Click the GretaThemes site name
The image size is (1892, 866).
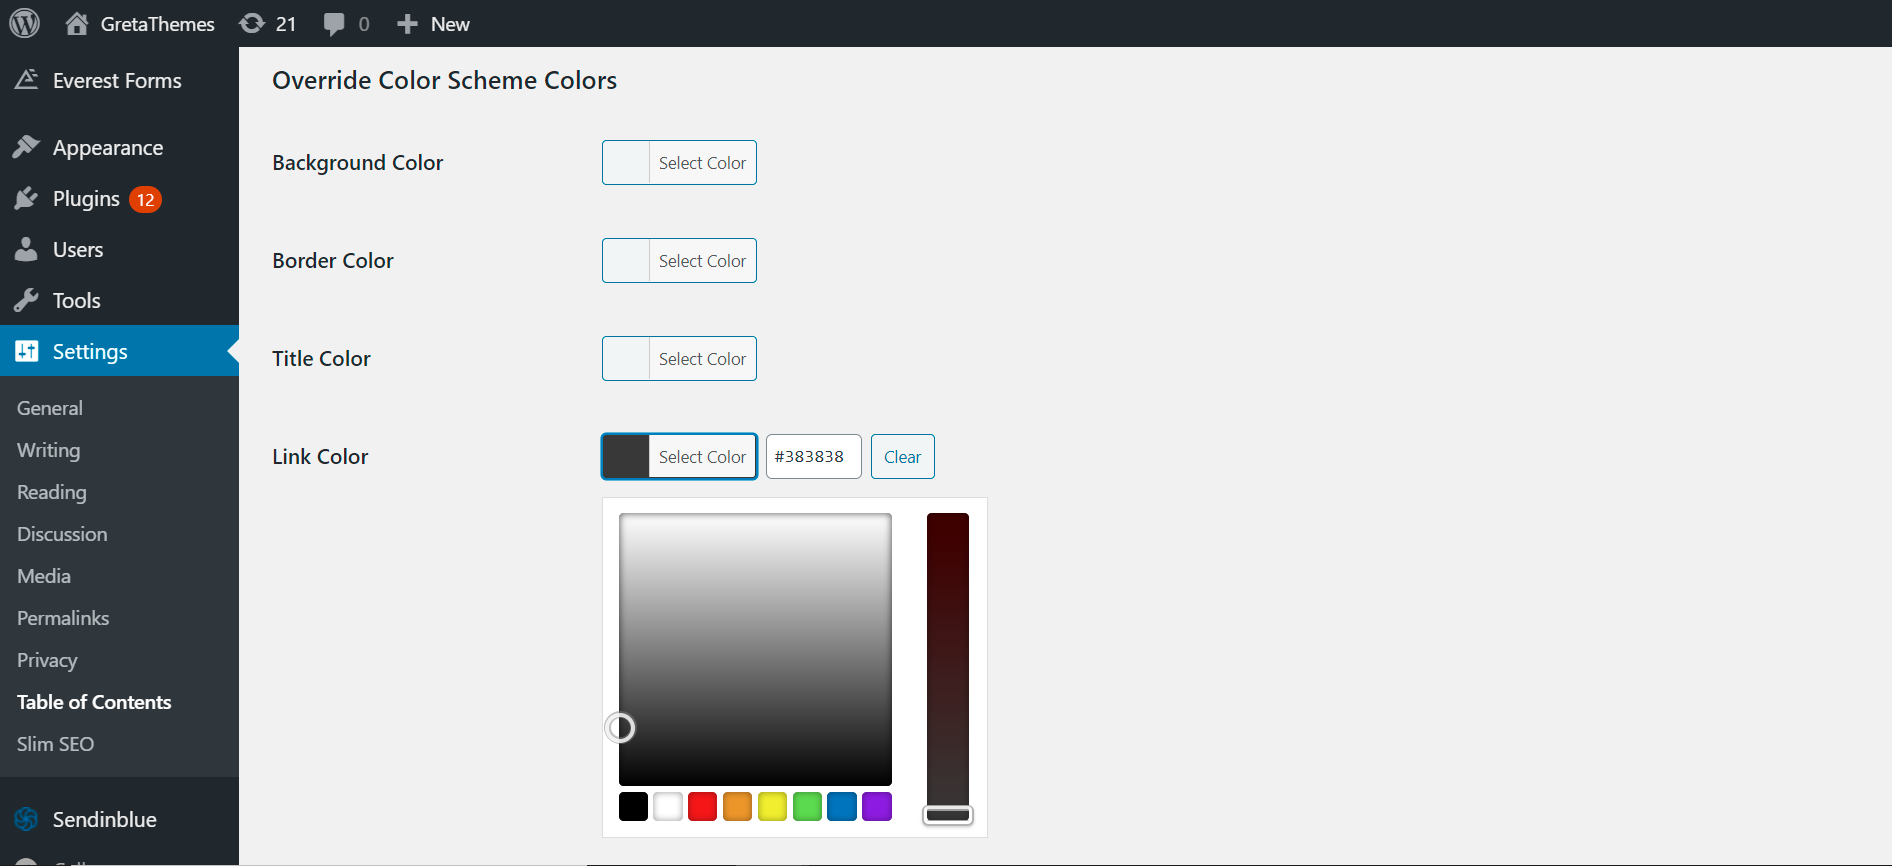click(158, 24)
